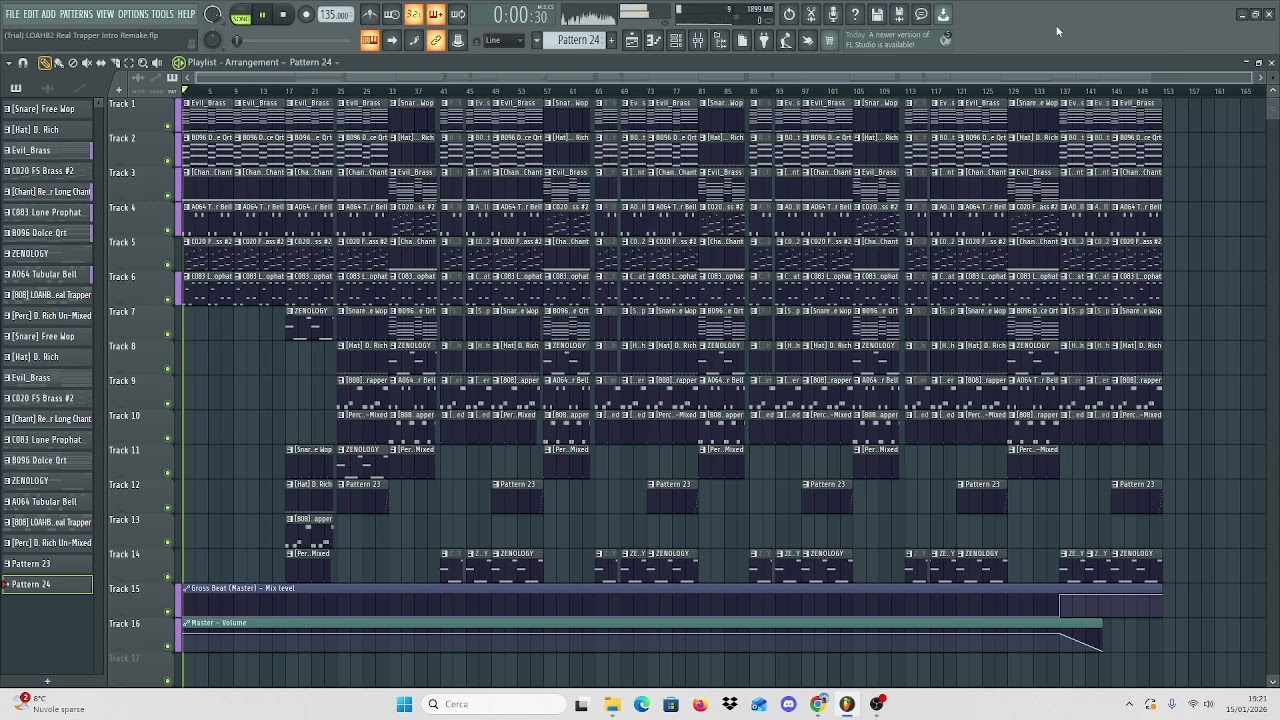Click the render export audio icon
This screenshot has width=1280, height=720.
[x=899, y=14]
